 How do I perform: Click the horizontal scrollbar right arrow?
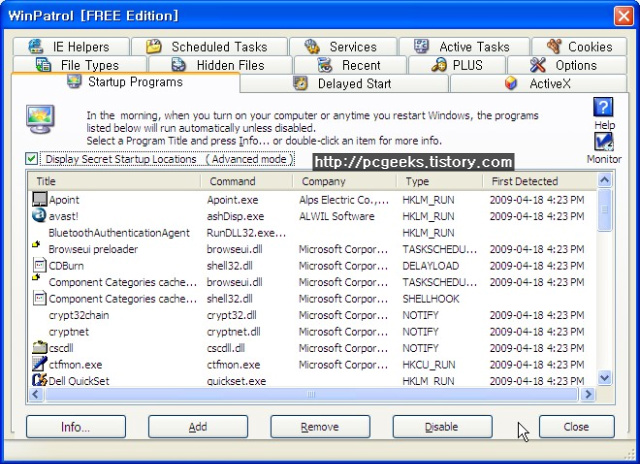pyautogui.click(x=588, y=394)
